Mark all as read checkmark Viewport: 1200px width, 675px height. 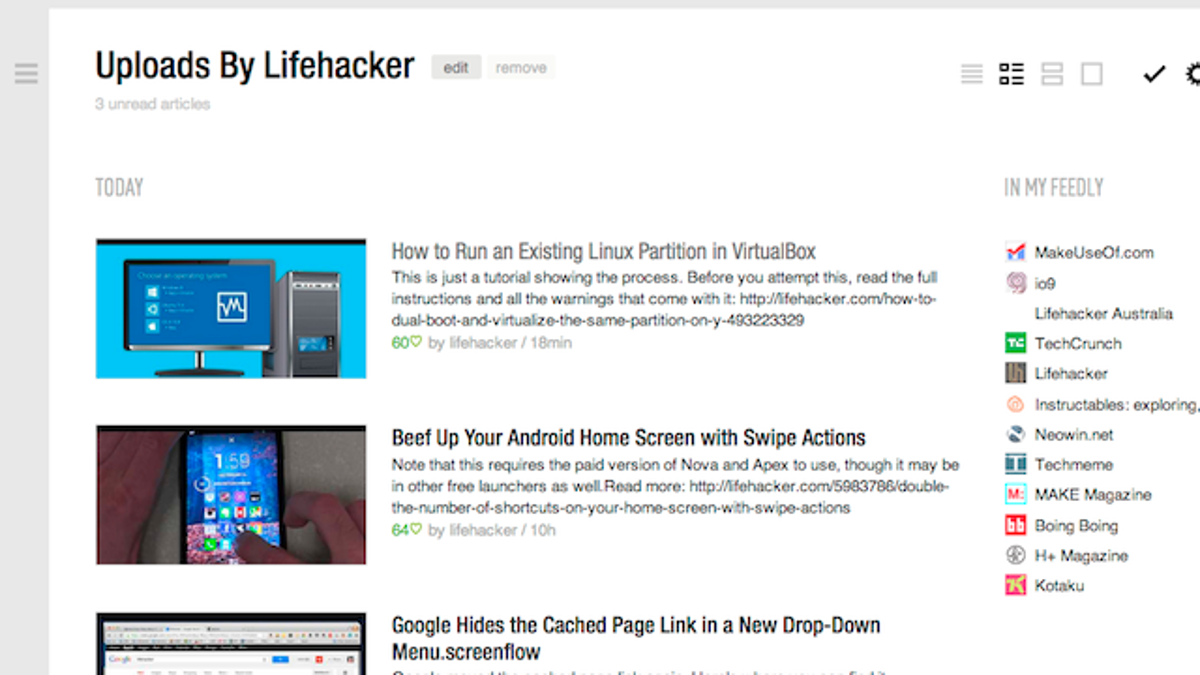pyautogui.click(x=1154, y=74)
